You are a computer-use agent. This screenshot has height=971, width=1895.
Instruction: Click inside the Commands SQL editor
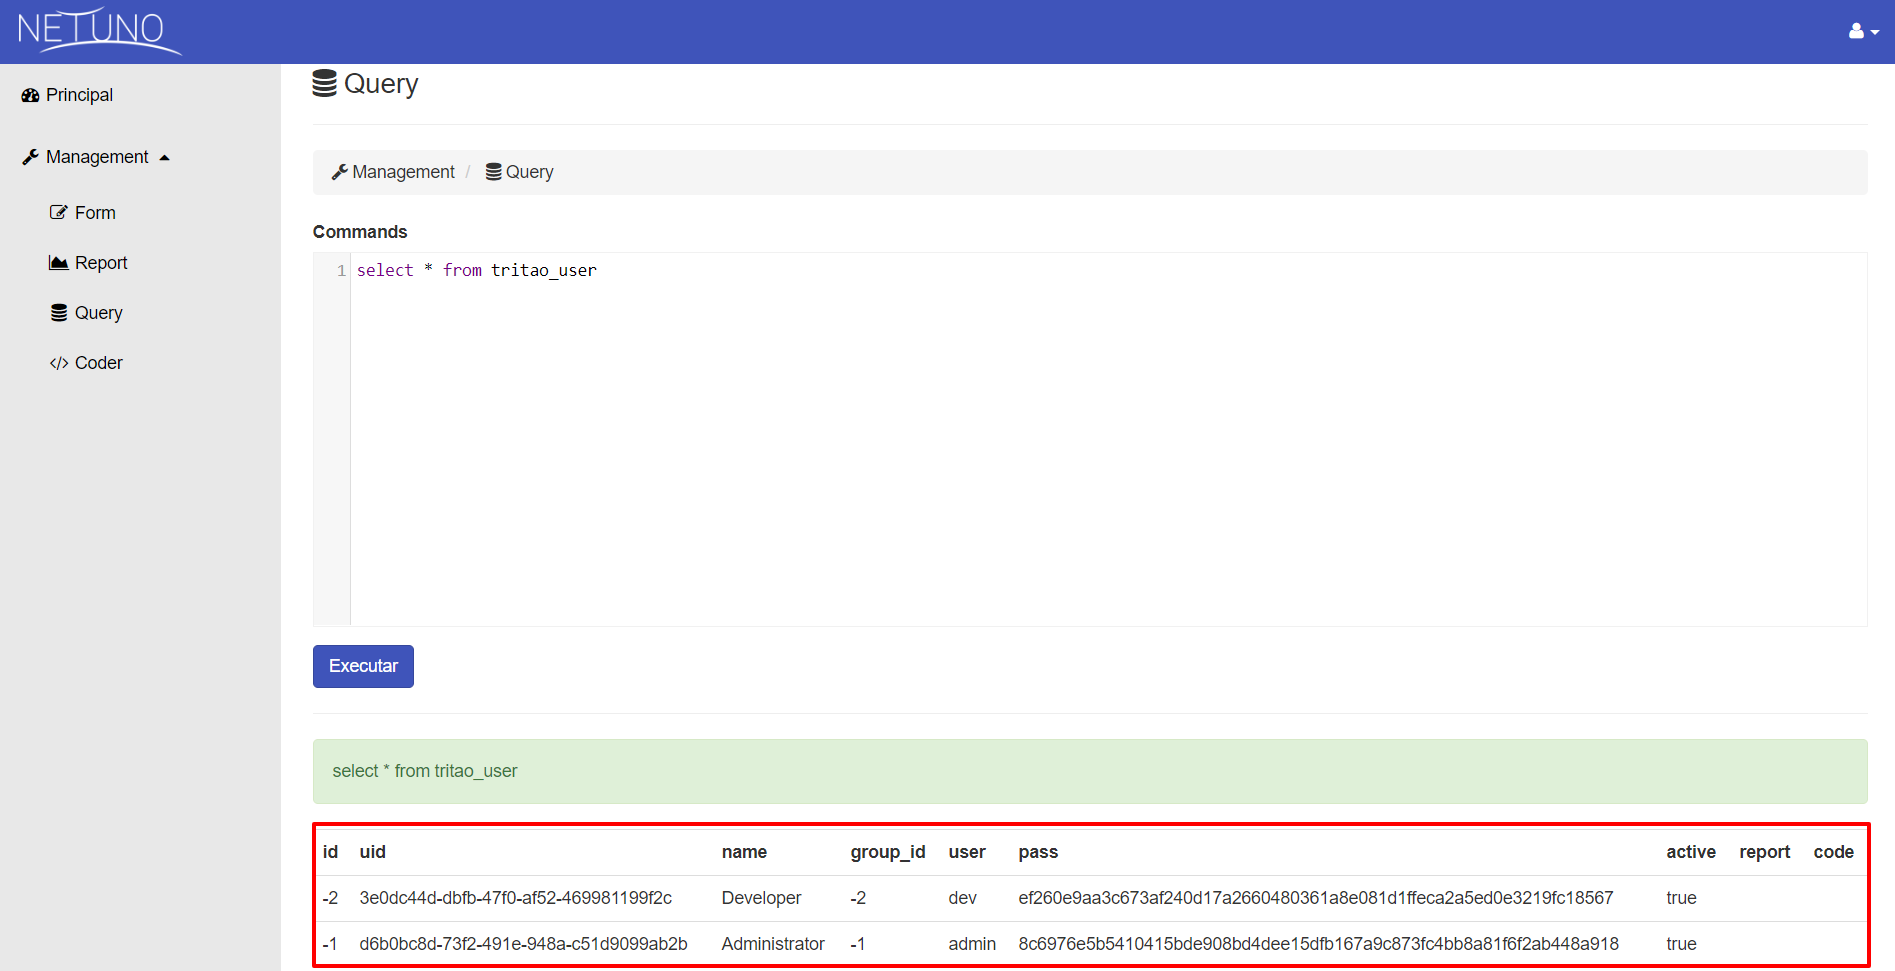click(x=1108, y=439)
